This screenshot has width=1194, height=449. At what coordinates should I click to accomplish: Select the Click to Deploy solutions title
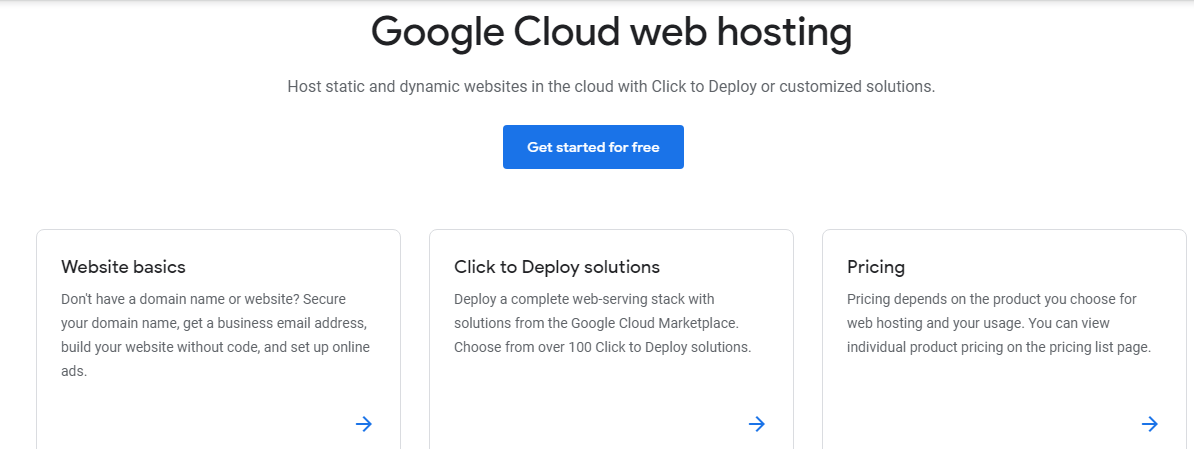pos(556,267)
